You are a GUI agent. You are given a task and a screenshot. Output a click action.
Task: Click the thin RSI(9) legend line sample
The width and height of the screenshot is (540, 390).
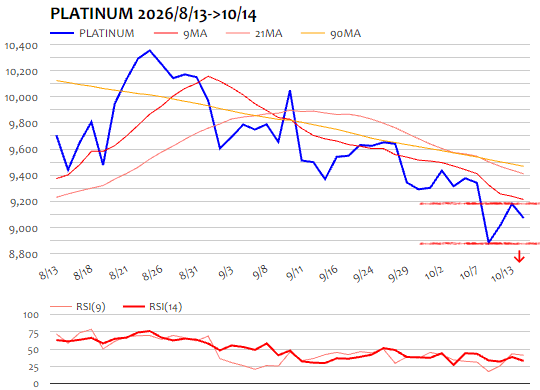click(61, 307)
